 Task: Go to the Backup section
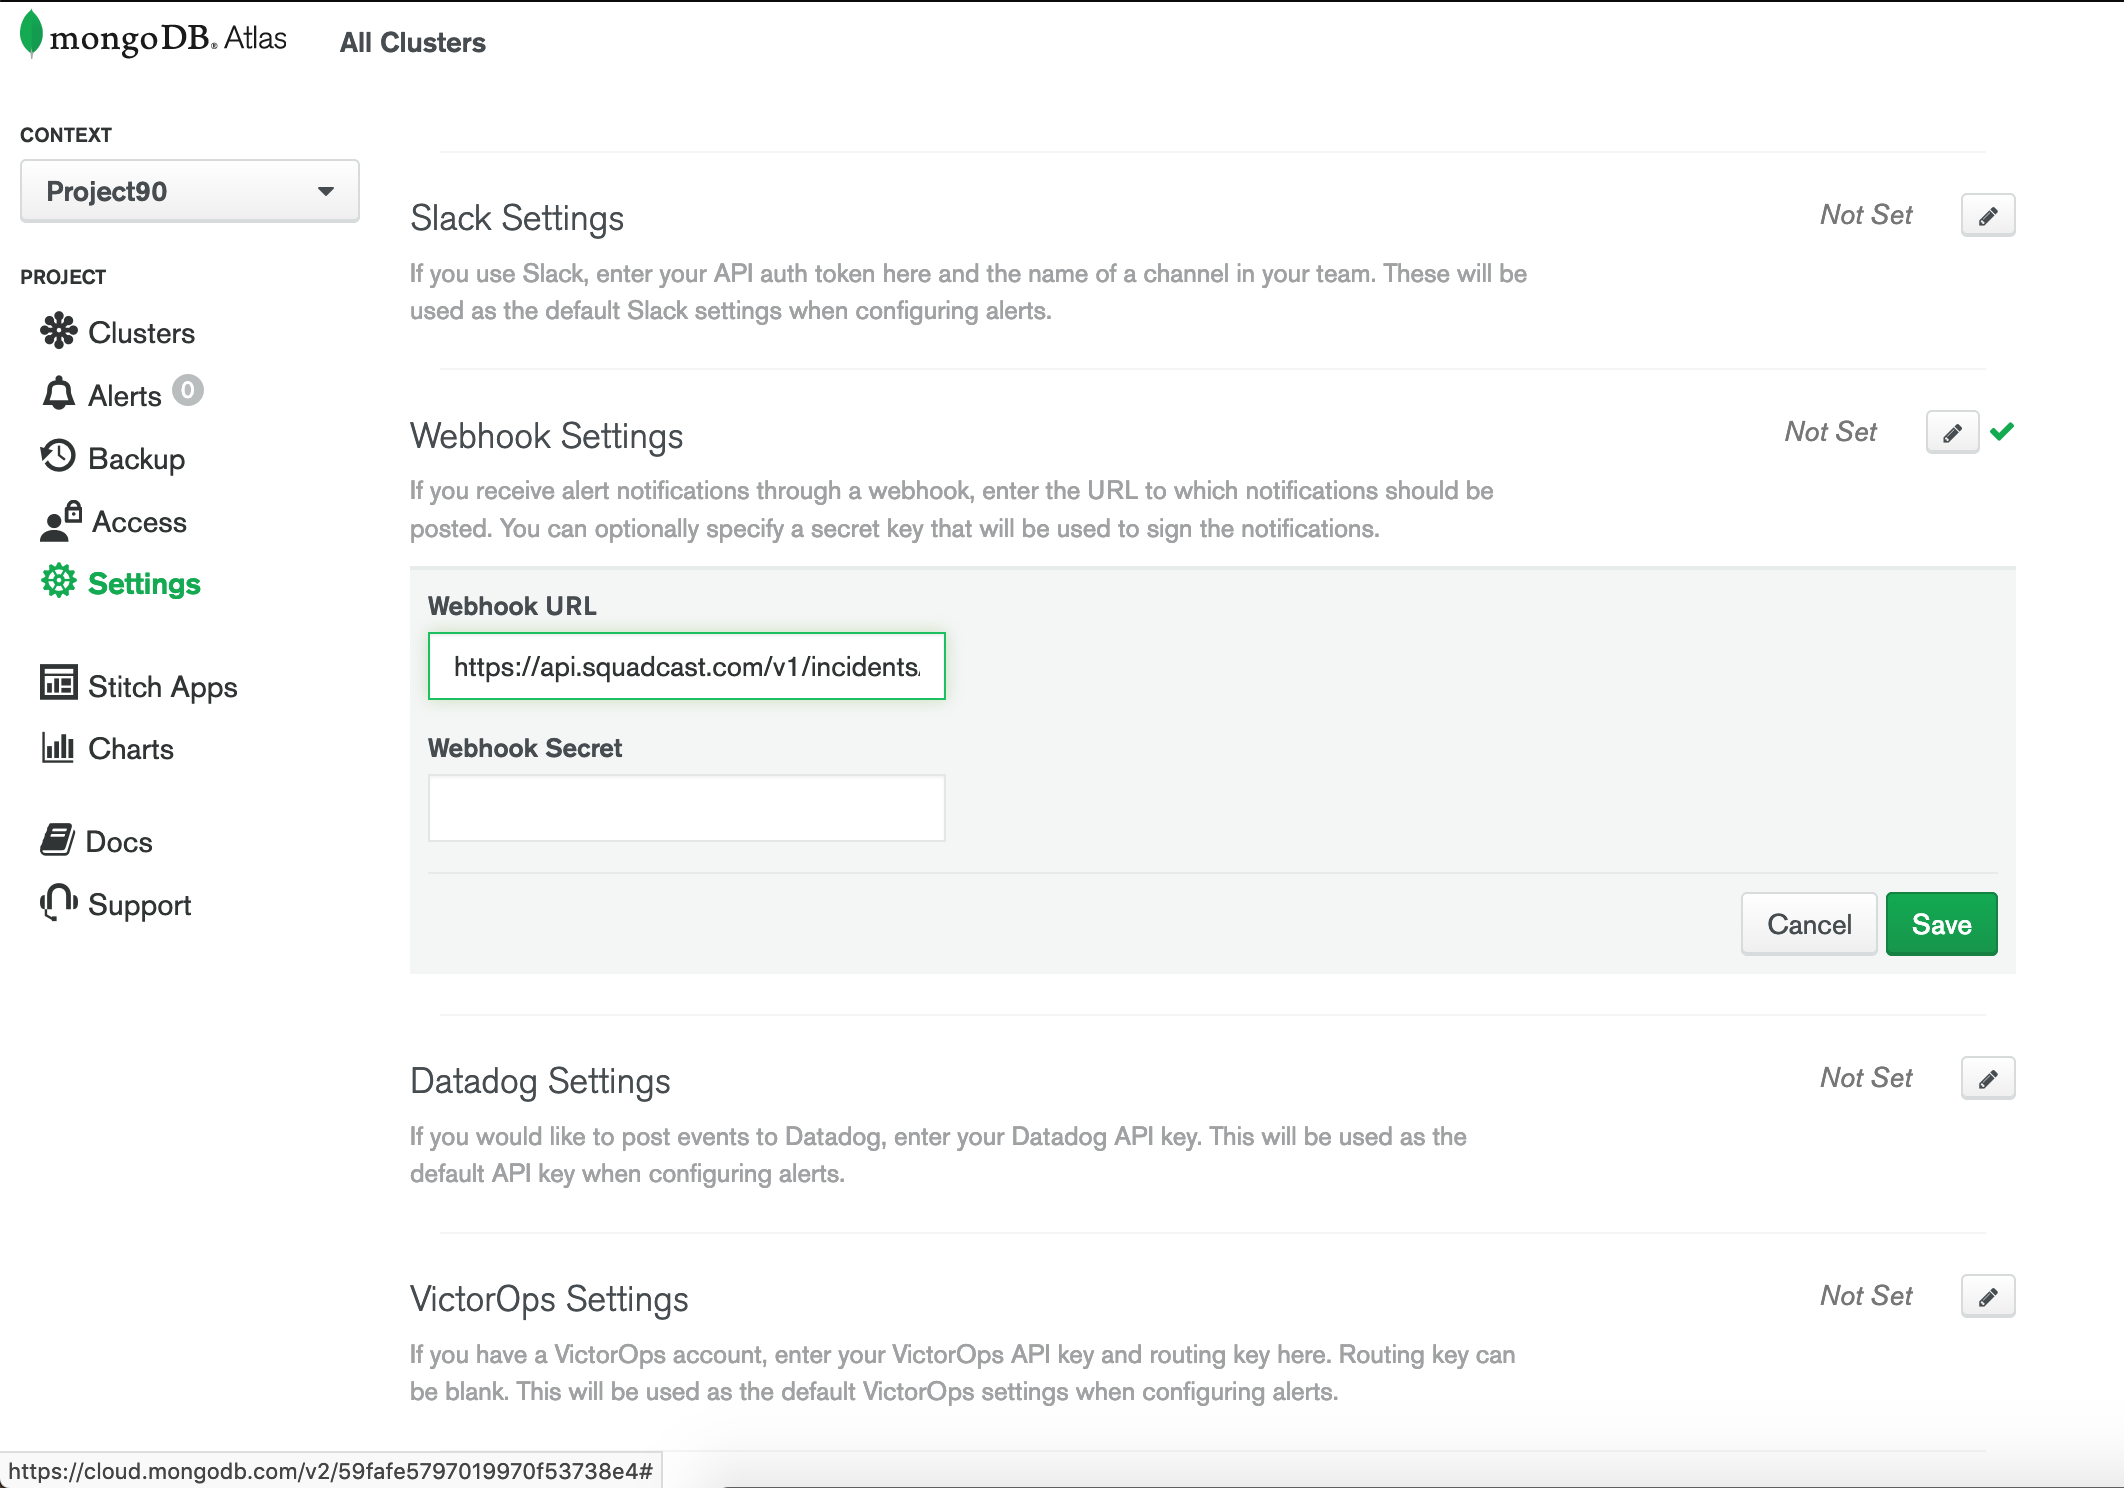click(x=136, y=459)
